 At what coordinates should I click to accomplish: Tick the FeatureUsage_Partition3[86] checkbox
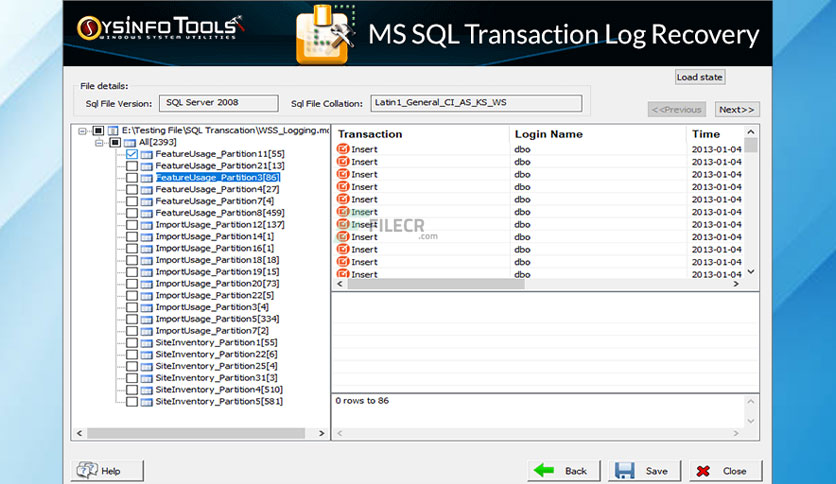132,178
